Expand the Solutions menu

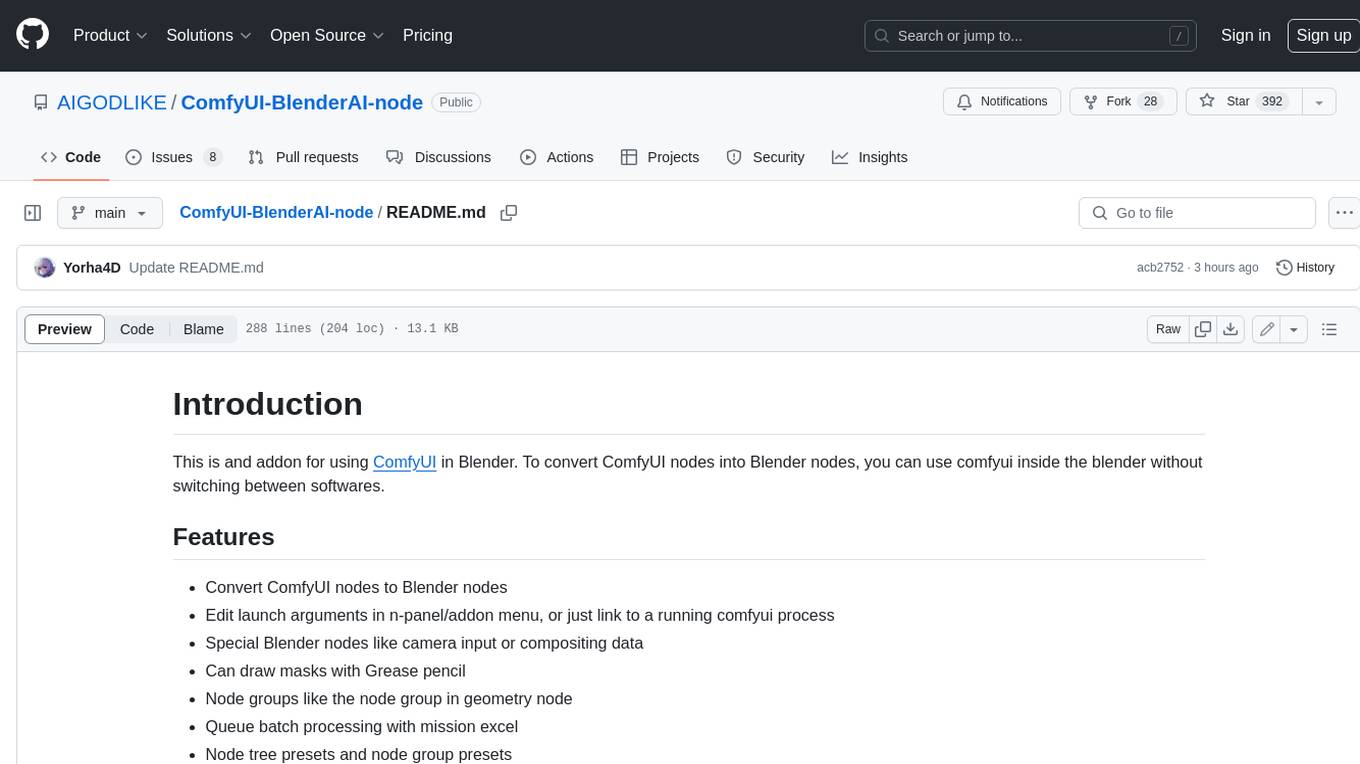[x=209, y=35]
